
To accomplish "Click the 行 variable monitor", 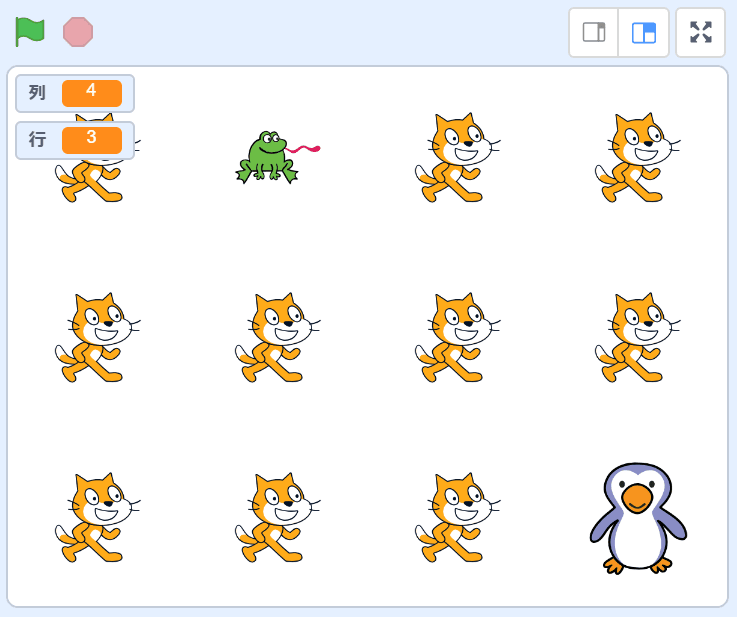I will click(75, 140).
